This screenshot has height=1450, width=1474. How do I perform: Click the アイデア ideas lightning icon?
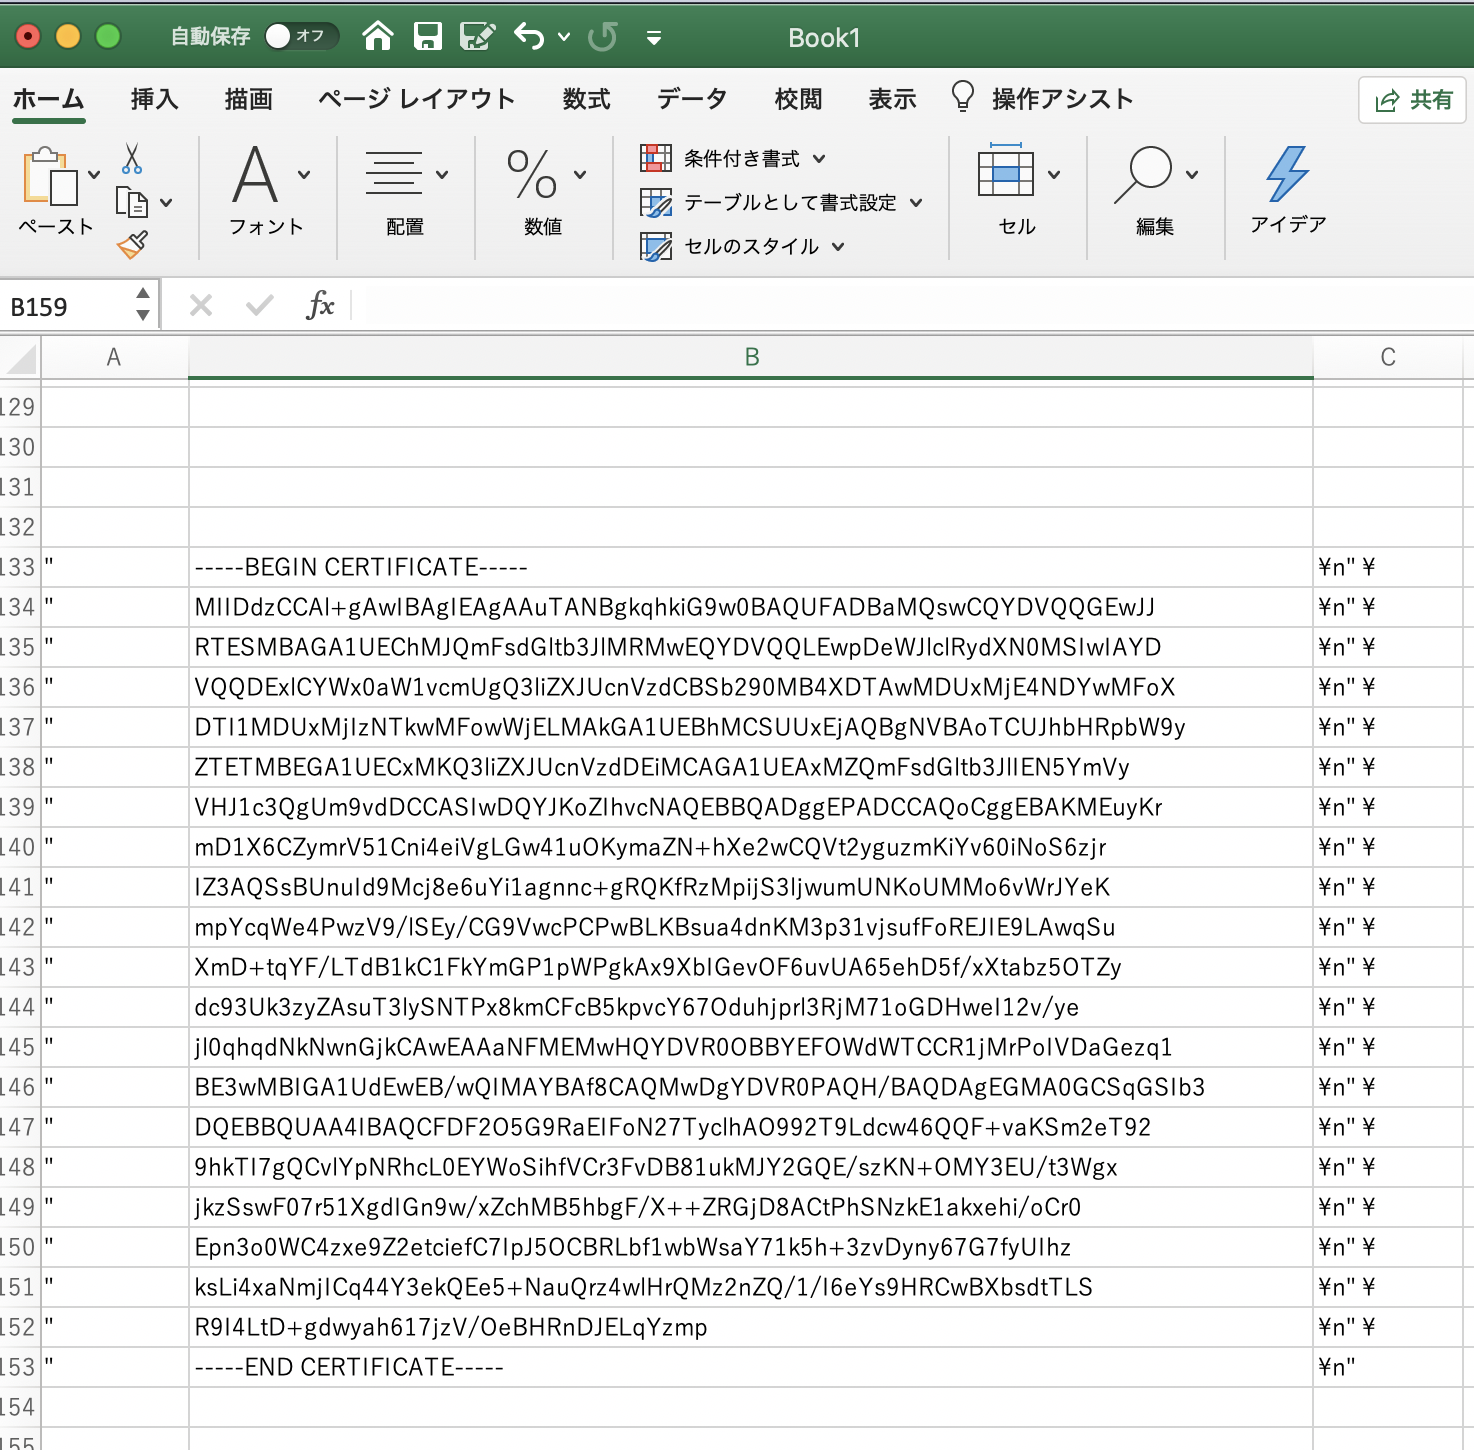click(1288, 190)
